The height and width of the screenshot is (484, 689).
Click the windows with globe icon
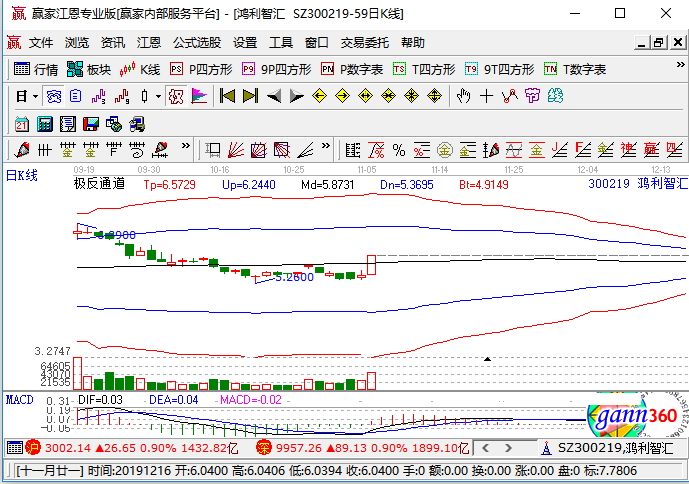click(114, 124)
